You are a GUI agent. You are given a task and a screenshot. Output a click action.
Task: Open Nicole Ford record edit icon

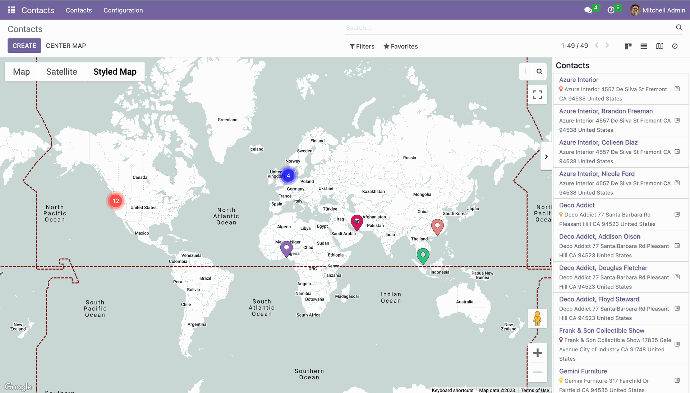click(x=677, y=183)
